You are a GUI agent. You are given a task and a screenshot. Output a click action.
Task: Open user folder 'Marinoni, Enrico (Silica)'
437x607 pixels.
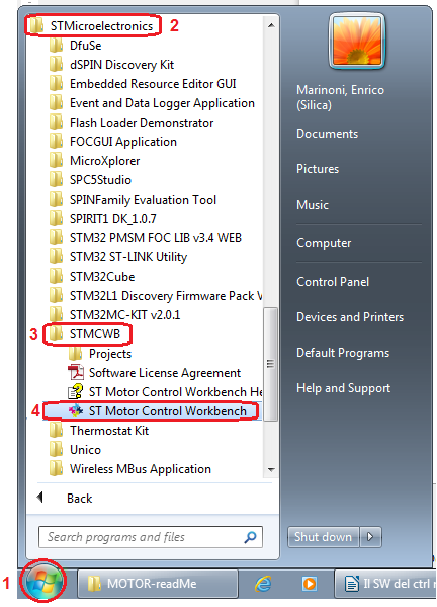coord(340,97)
